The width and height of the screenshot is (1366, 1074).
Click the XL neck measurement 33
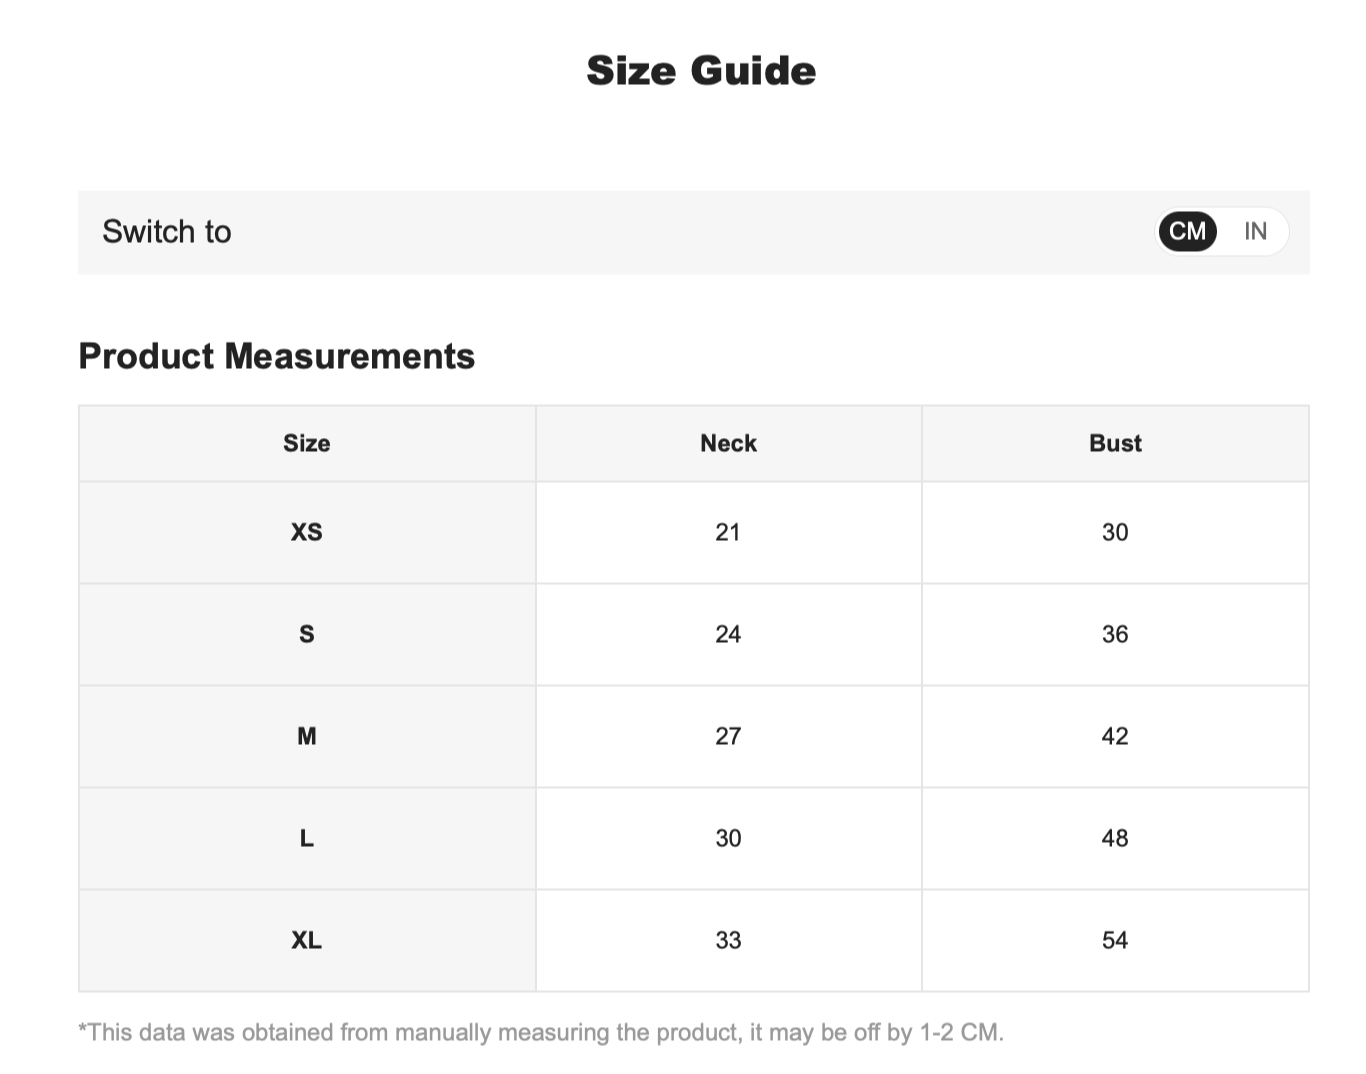(728, 940)
